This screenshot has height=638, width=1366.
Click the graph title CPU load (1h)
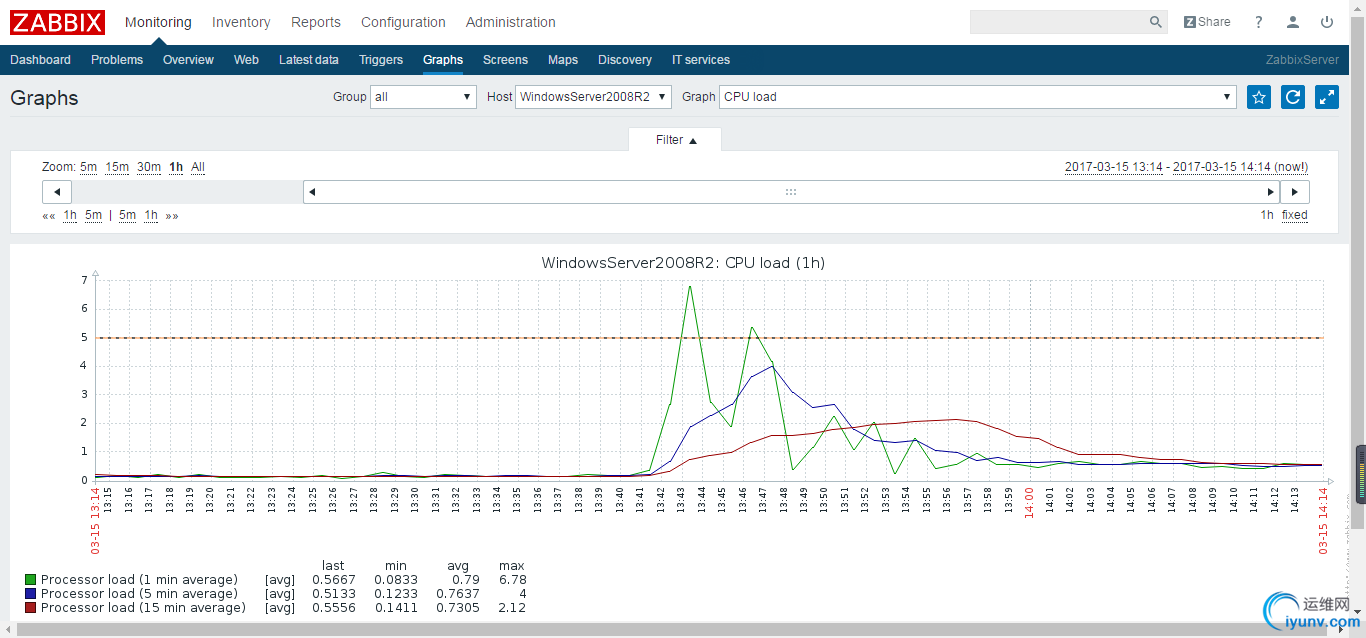point(683,263)
